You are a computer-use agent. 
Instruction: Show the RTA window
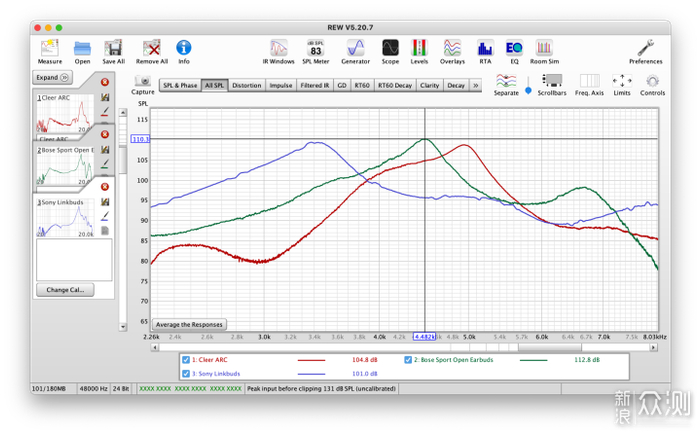tap(485, 47)
